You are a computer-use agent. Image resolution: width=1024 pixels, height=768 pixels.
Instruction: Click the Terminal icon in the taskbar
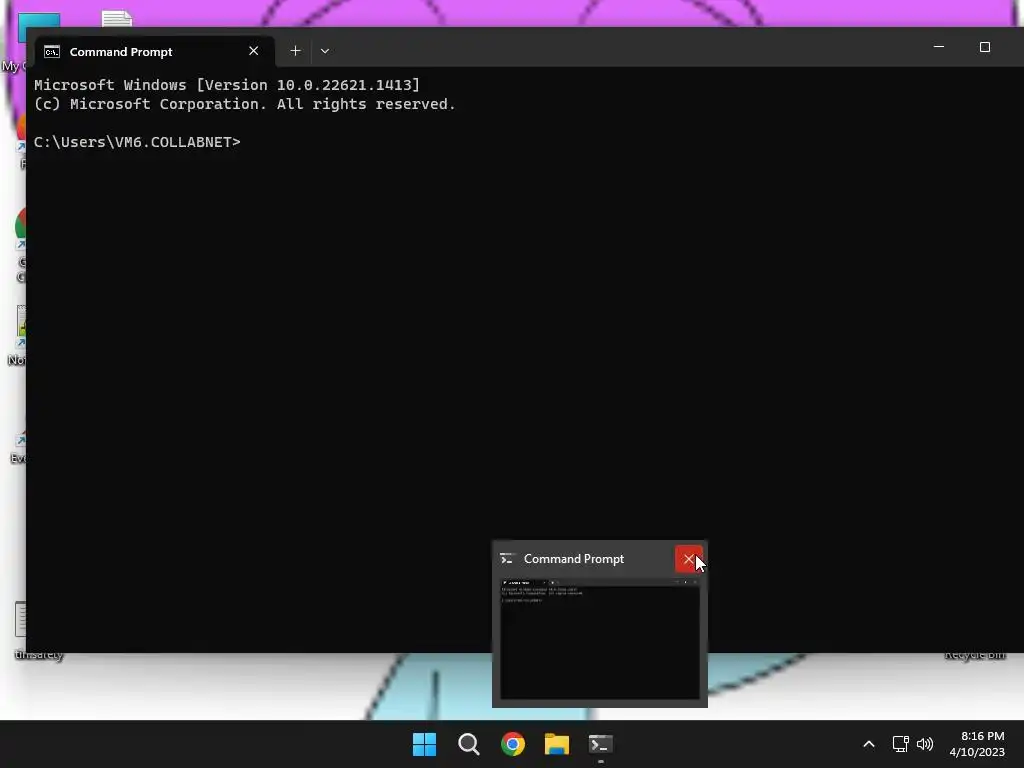600,744
